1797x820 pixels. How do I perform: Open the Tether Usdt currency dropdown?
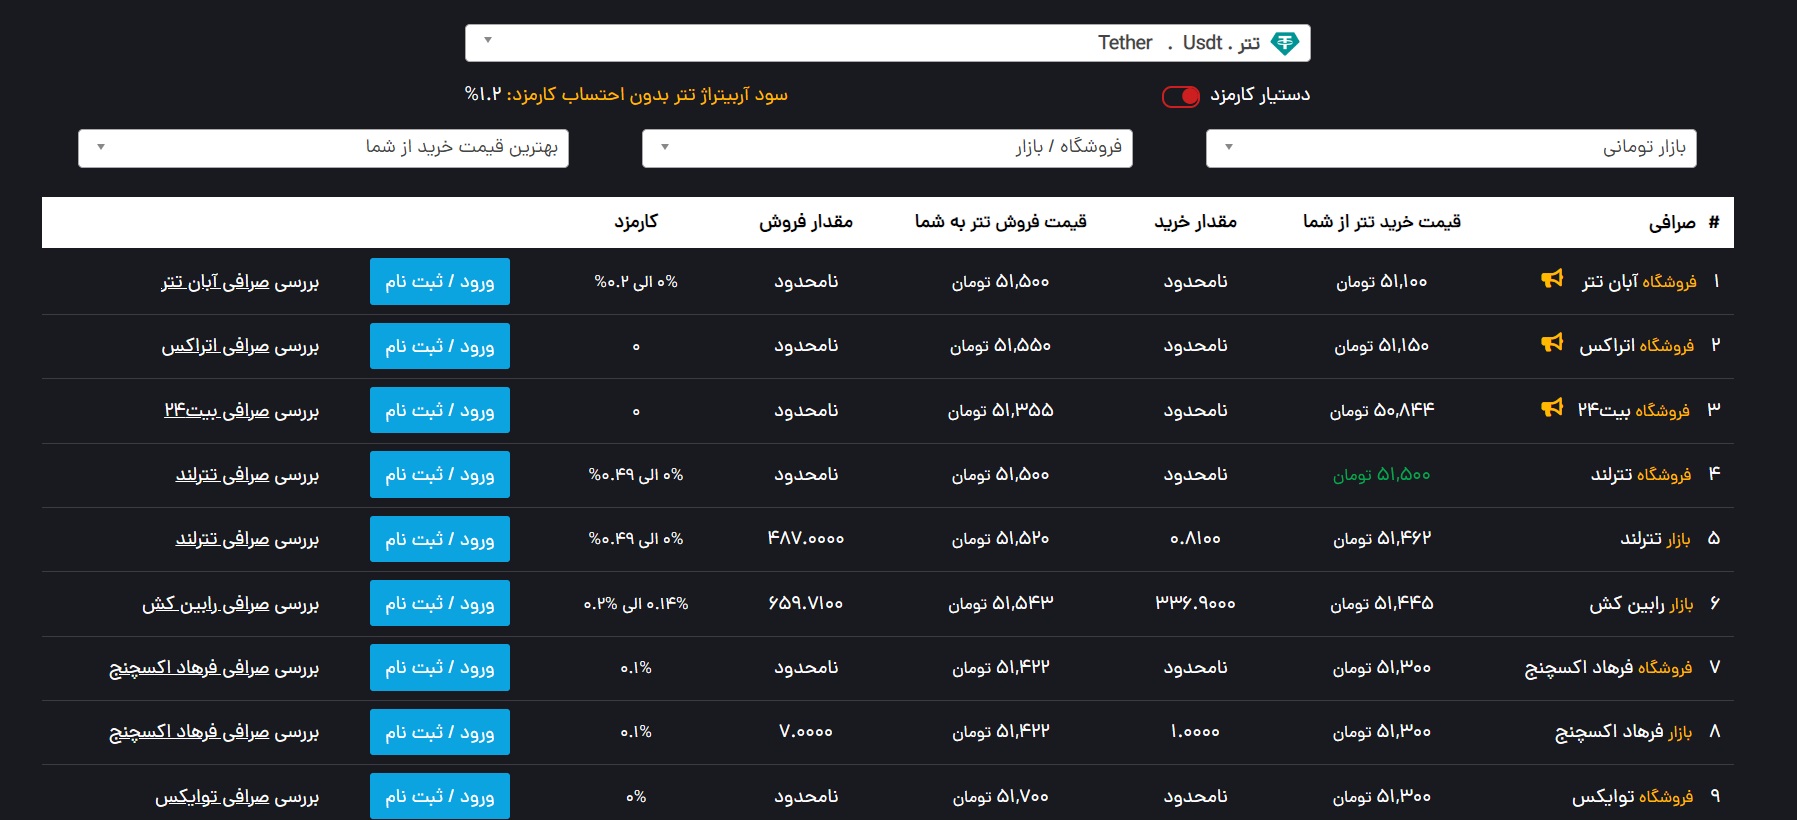tap(887, 43)
